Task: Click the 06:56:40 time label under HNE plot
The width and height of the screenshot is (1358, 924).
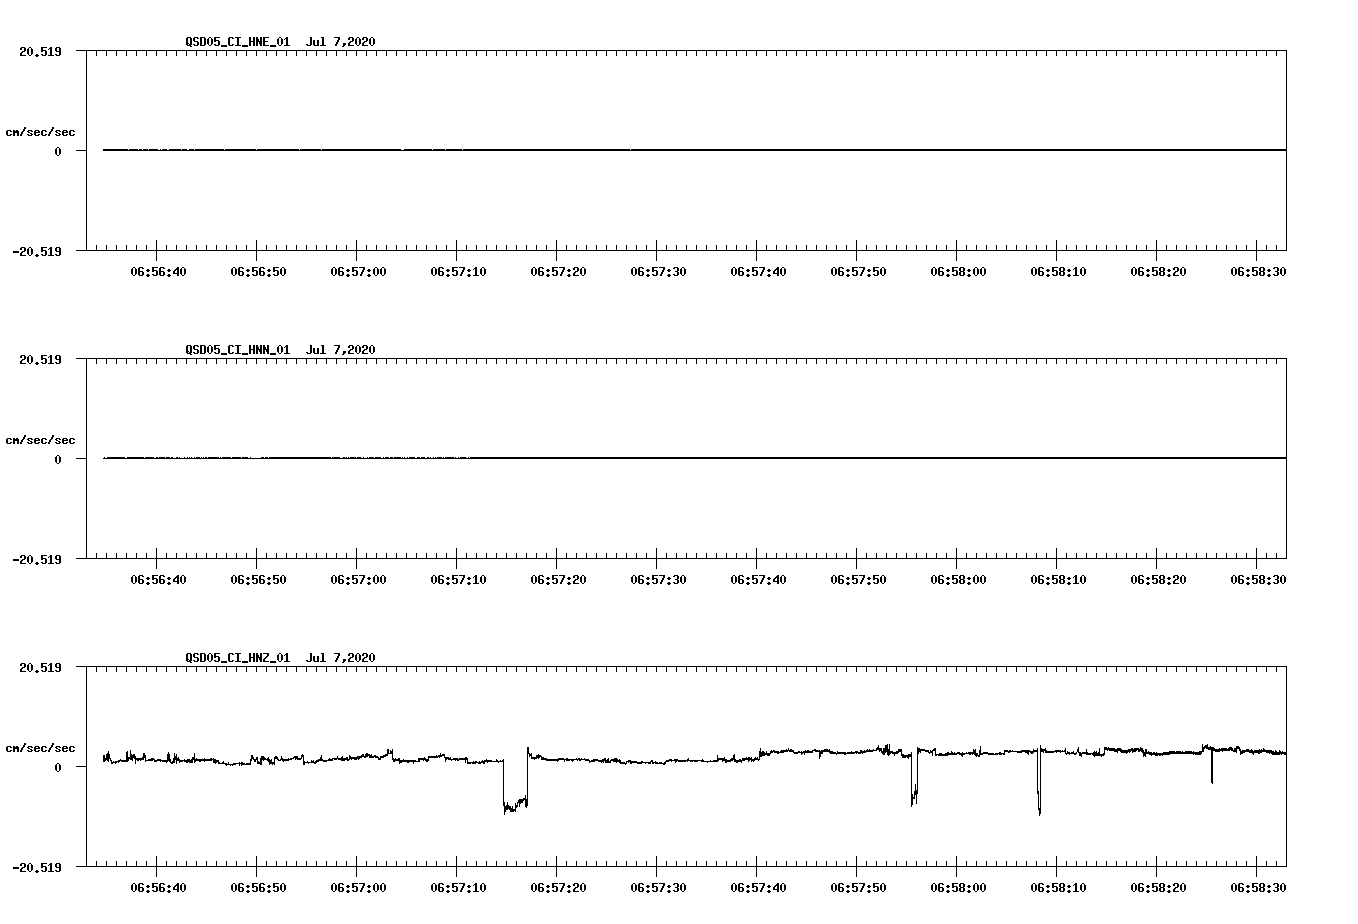Action: tap(158, 272)
